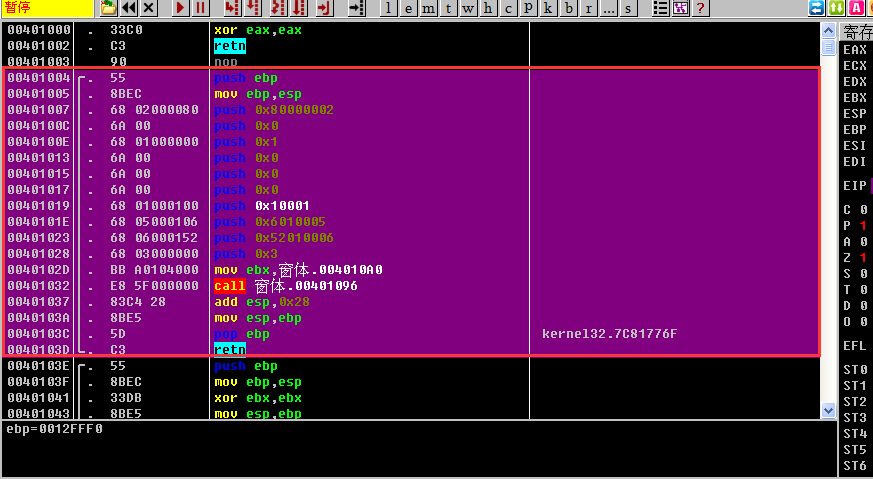Viewport: 873px width, 479px height.
Task: Open the help question mark icon
Action: (700, 8)
